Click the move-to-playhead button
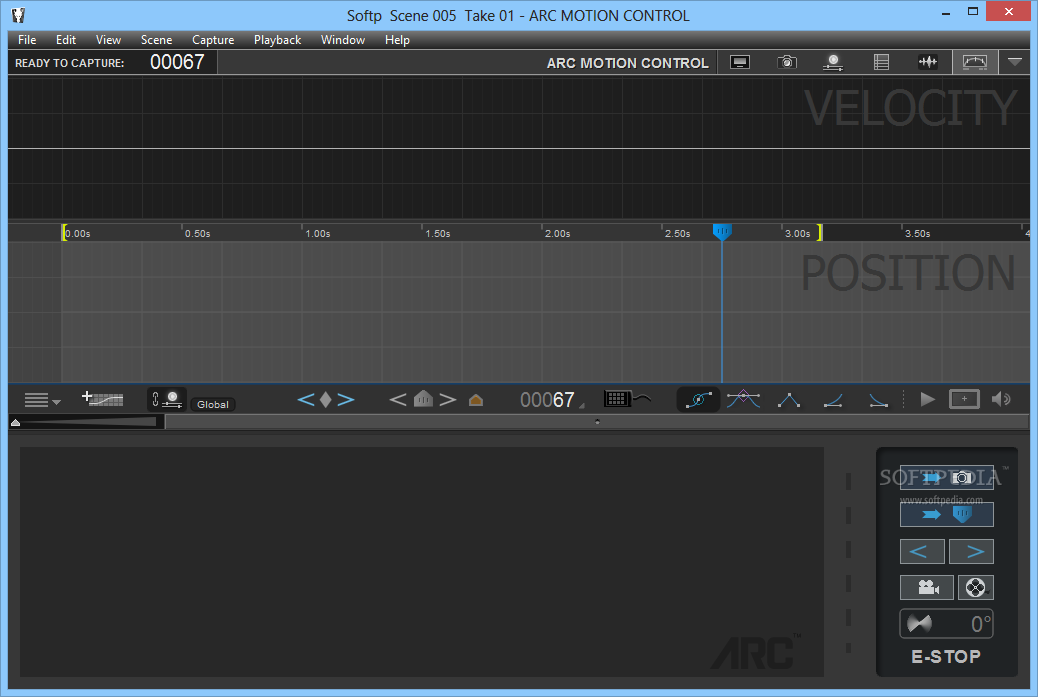 click(x=947, y=514)
